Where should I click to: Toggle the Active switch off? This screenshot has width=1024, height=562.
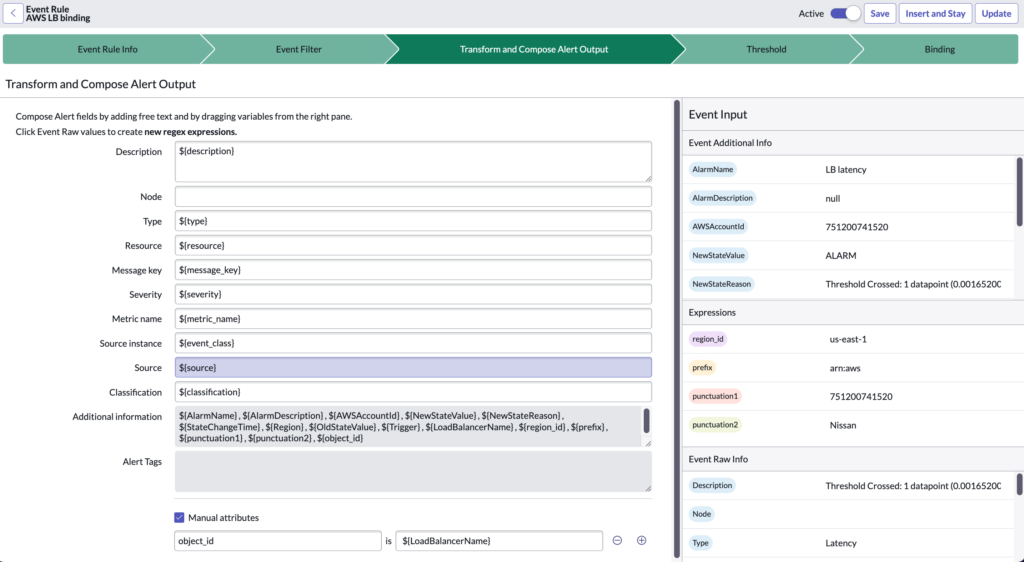click(x=845, y=14)
